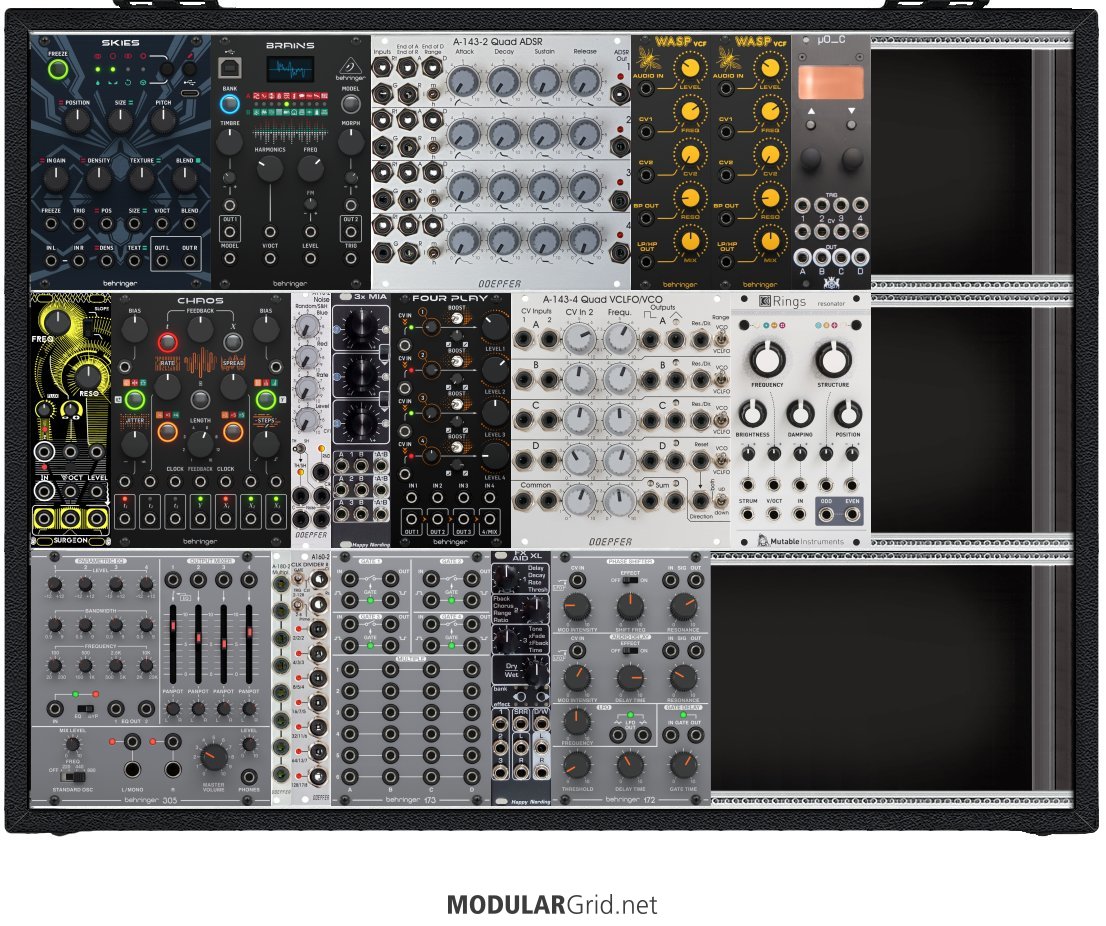
Task: Click the FREQ knob on the right WASP
Action: pyautogui.click(x=770, y=111)
